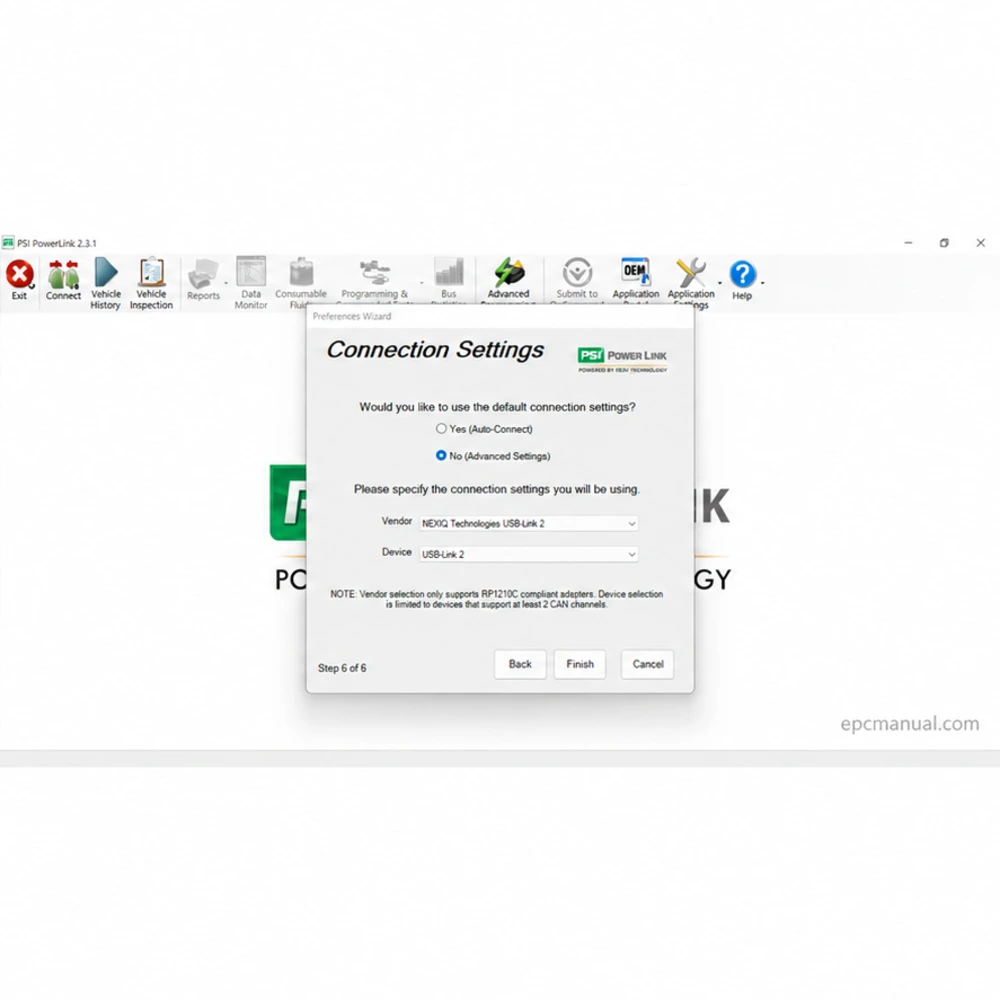The width and height of the screenshot is (1000, 1000).
Task: Click the red Exit icon
Action: tap(19, 275)
